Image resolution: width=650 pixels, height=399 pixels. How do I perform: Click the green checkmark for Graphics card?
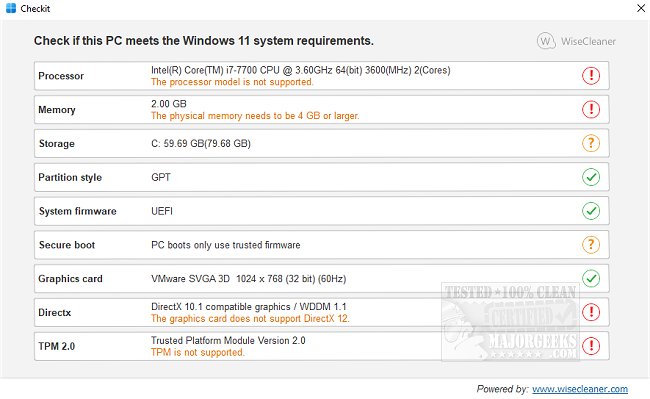click(x=591, y=278)
